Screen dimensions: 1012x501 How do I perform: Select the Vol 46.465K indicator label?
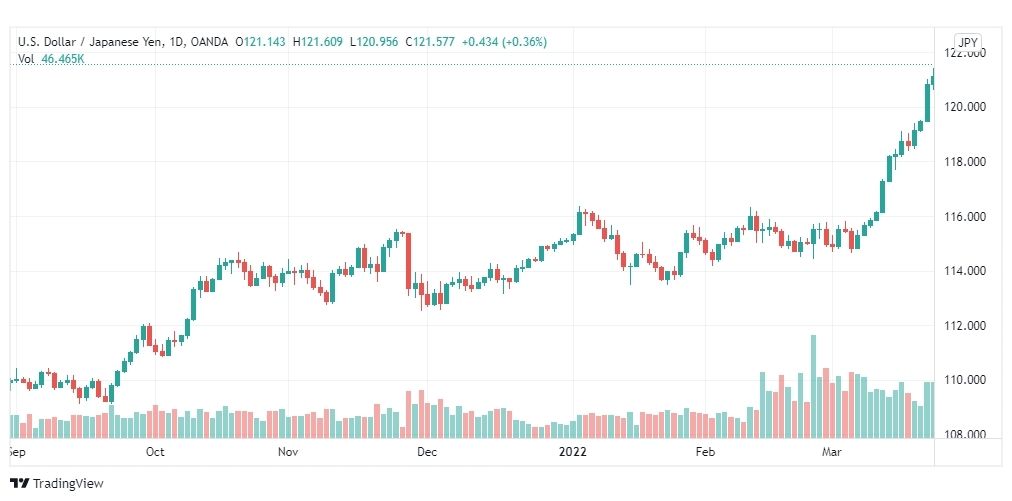click(x=52, y=59)
